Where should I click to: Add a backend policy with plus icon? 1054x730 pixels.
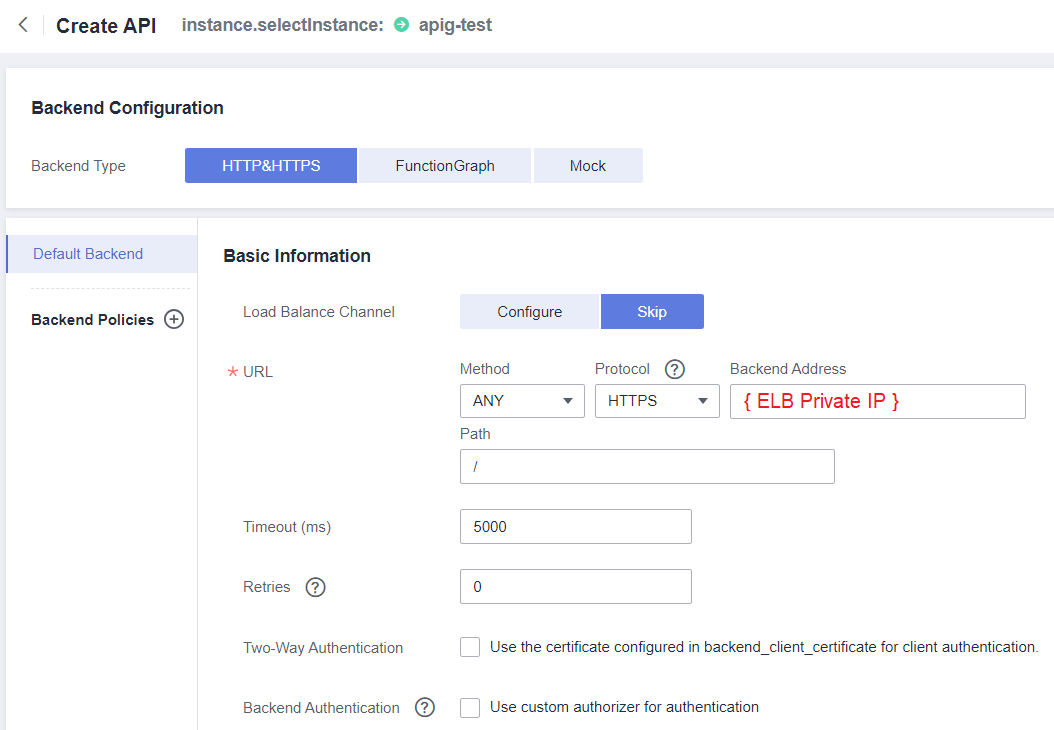coord(174,320)
